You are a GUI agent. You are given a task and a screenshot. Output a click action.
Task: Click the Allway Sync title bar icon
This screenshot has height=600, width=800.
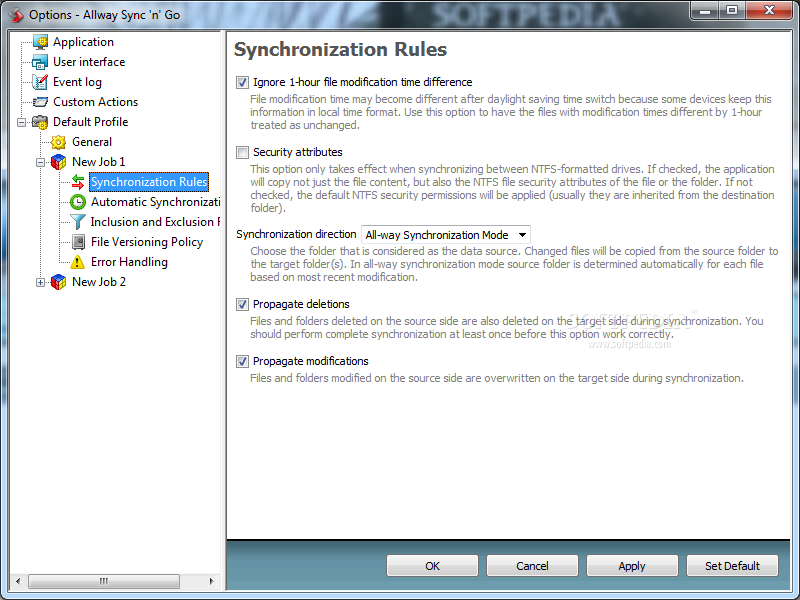point(16,15)
